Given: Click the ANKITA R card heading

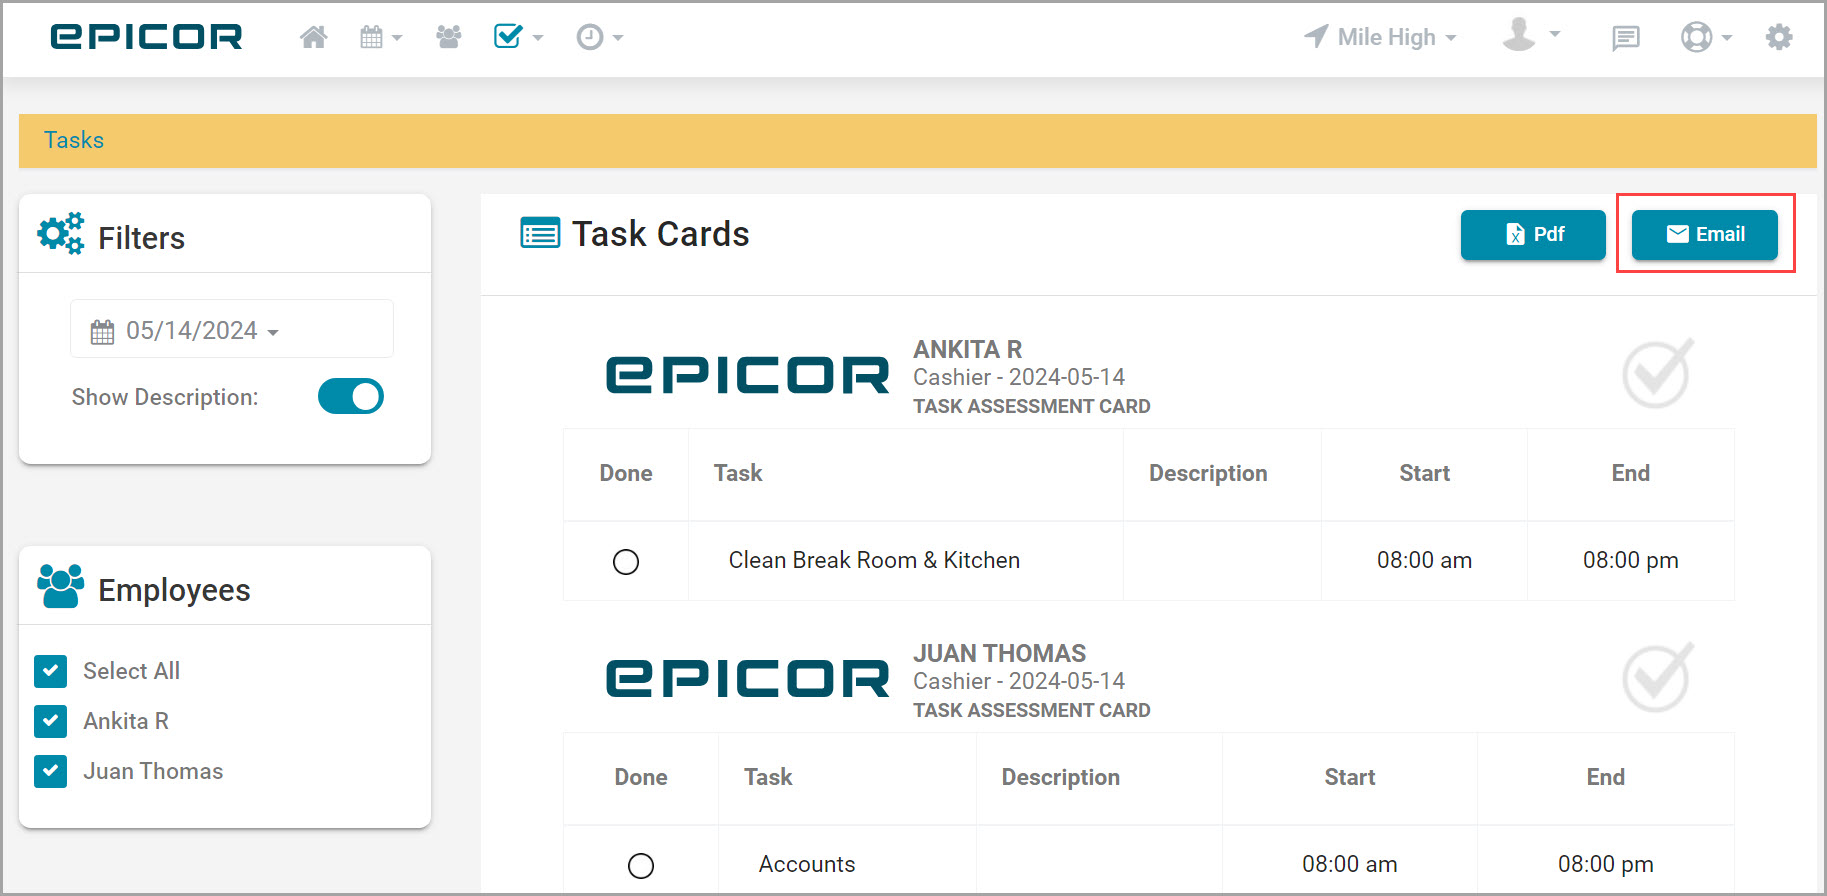Looking at the screenshot, I should pyautogui.click(x=967, y=349).
